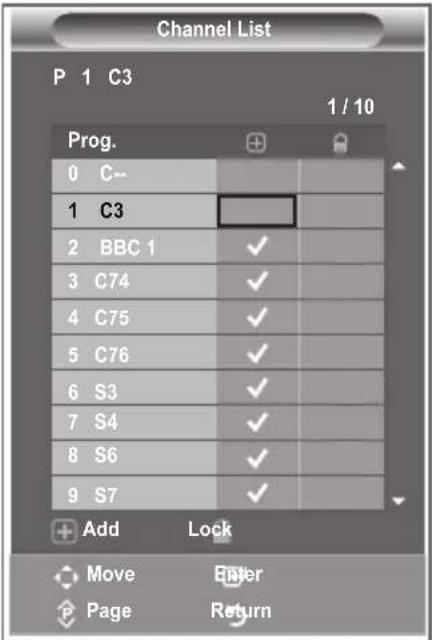
Task: Toggle the Add checkmark for BBC 1
Action: (x=257, y=246)
